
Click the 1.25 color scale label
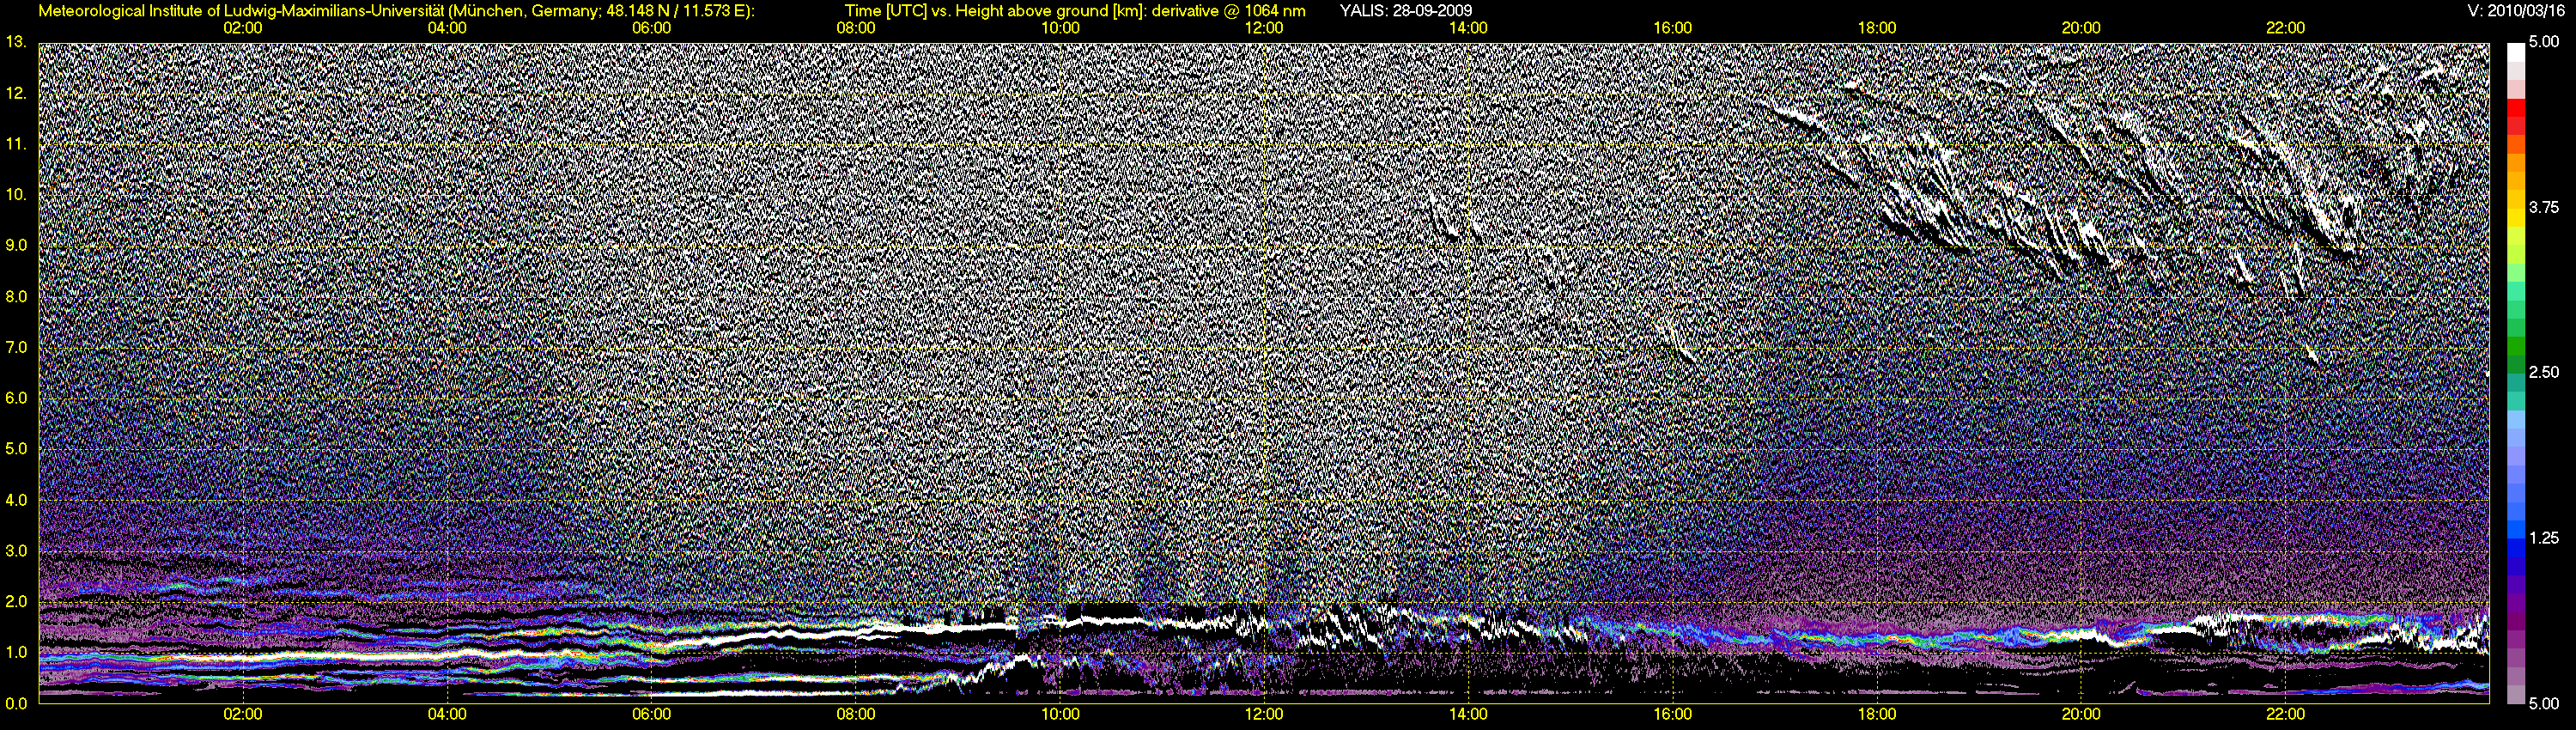click(2544, 538)
